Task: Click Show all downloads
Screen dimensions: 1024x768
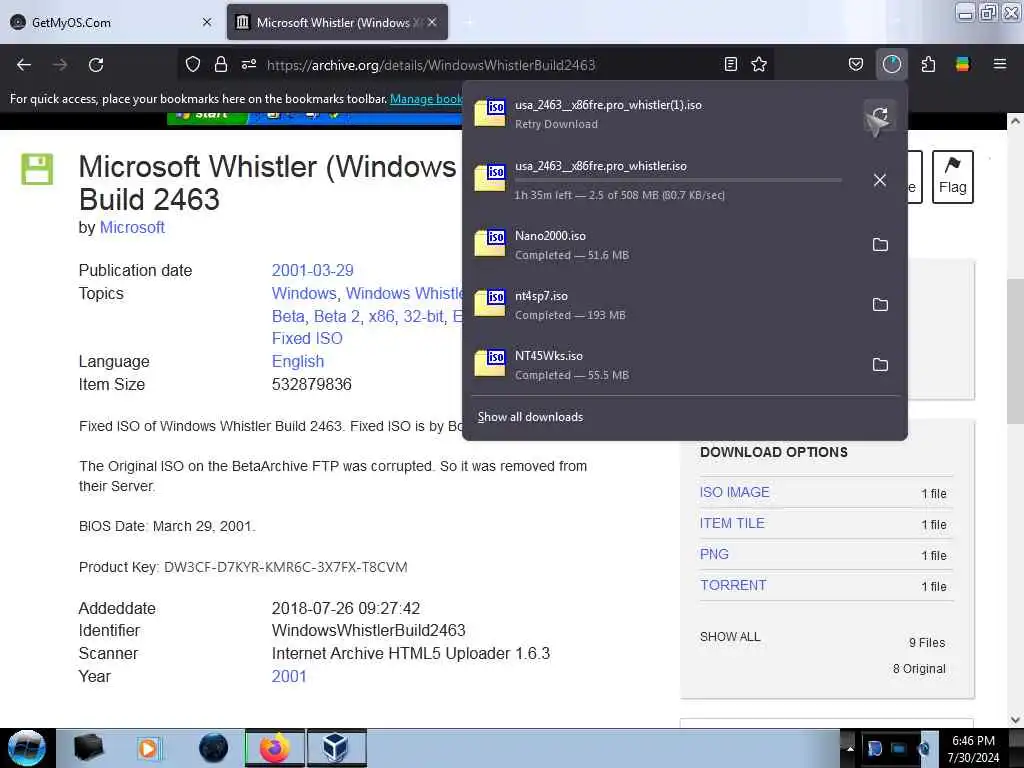Action: tap(530, 417)
